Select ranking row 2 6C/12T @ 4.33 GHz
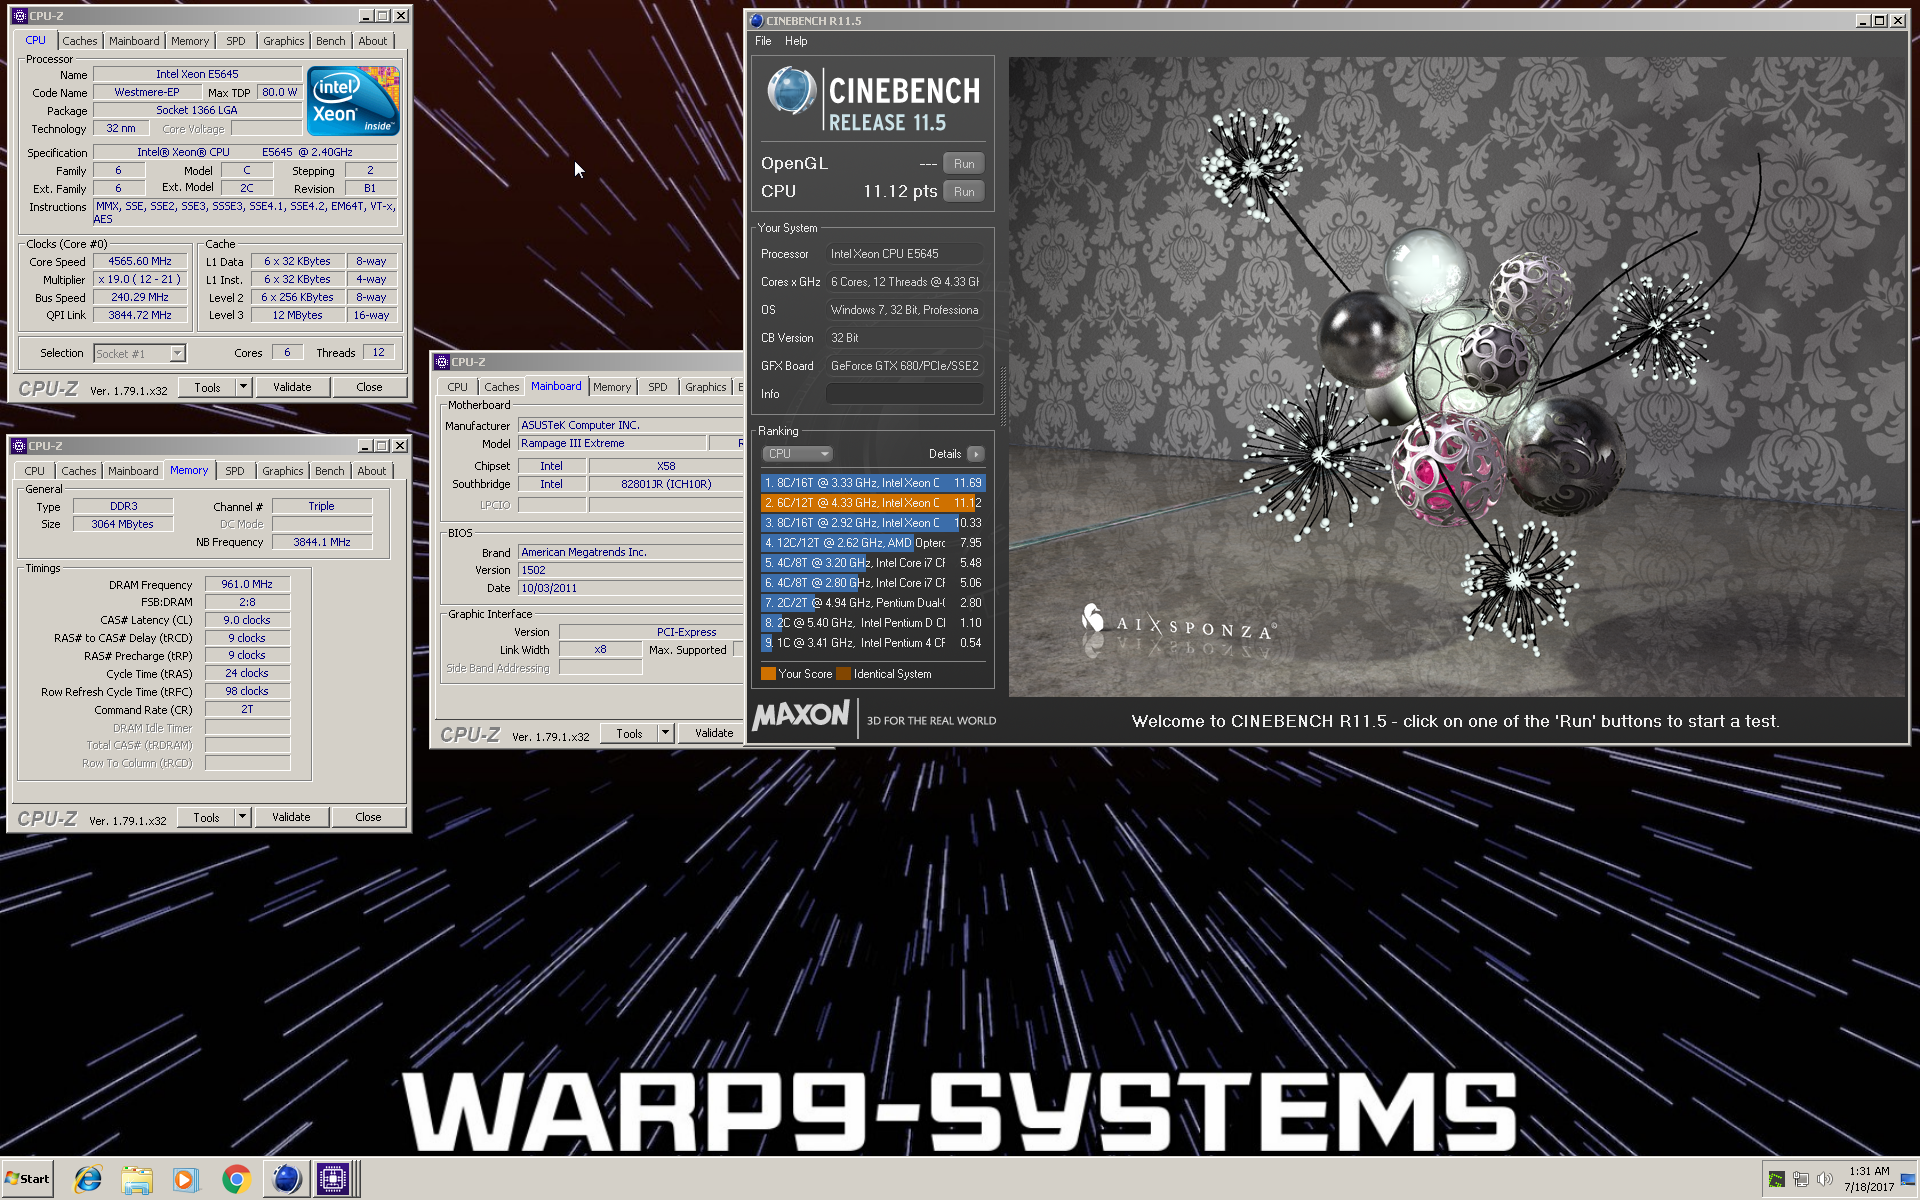This screenshot has height=1200, width=1920. [x=873, y=503]
